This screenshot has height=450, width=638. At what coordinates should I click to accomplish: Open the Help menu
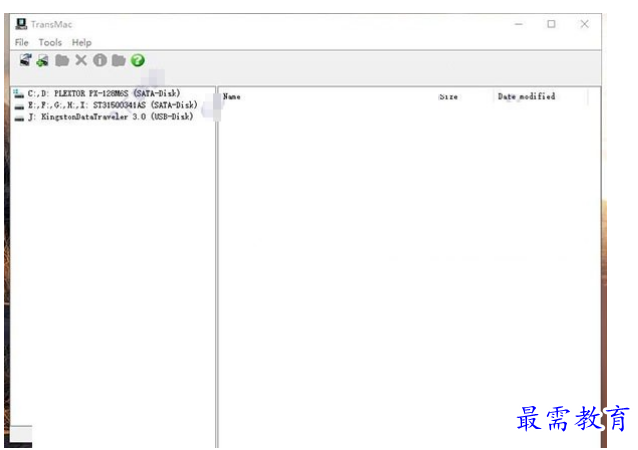(x=82, y=42)
